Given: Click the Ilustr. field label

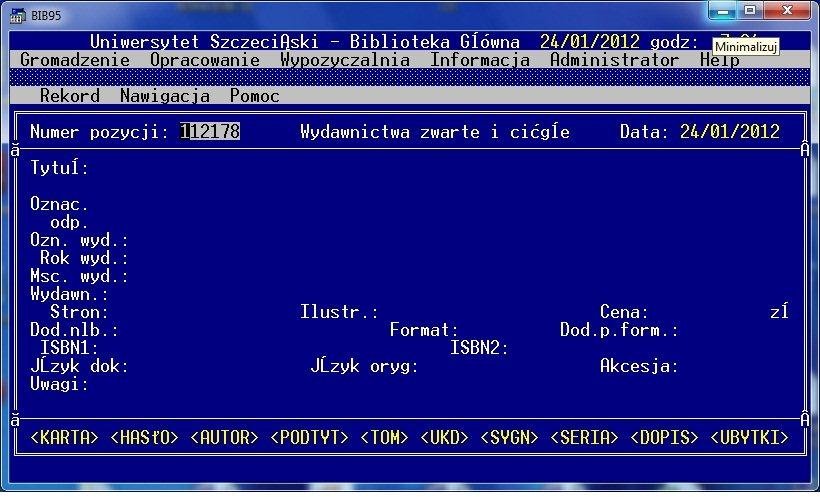Looking at the screenshot, I should coord(339,312).
